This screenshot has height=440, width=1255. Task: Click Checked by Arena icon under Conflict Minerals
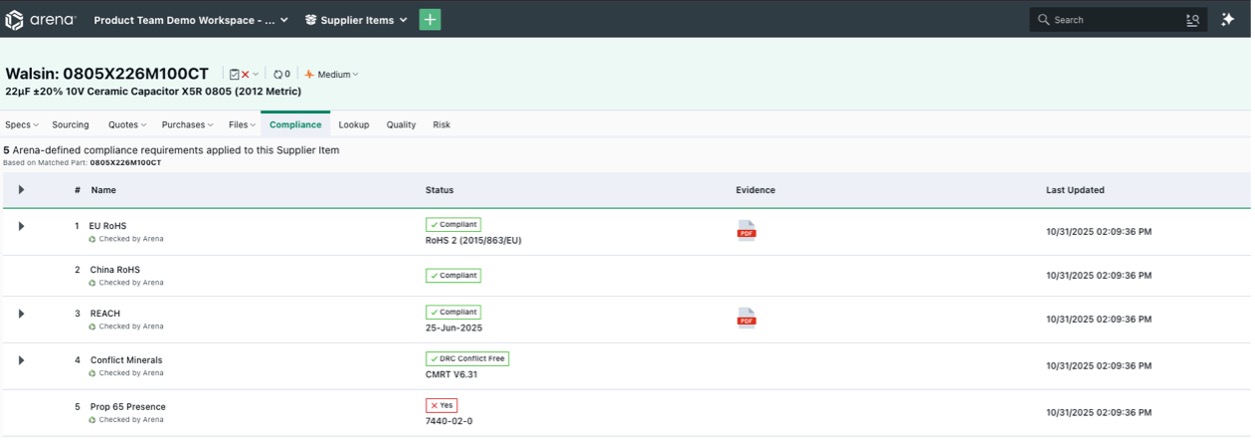[93, 373]
